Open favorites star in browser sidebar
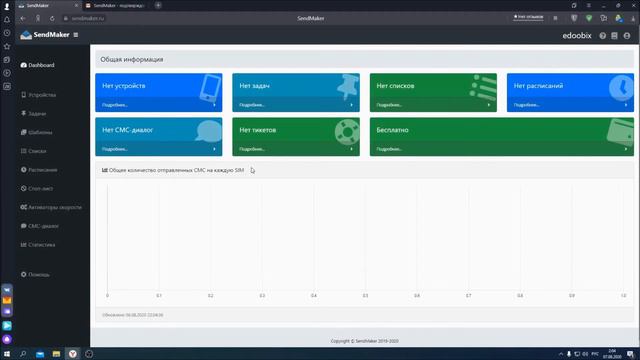Viewport: 640px width, 360px height. point(7,47)
